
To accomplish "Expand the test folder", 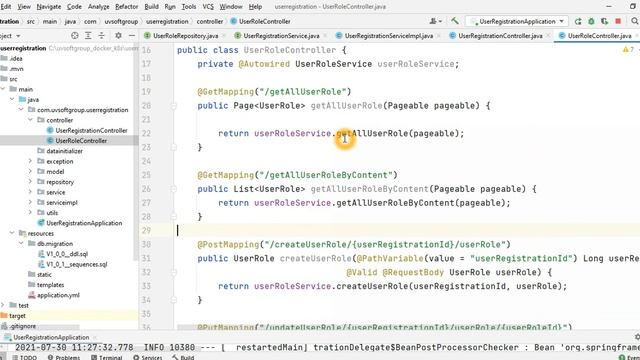I will [x=3, y=305].
